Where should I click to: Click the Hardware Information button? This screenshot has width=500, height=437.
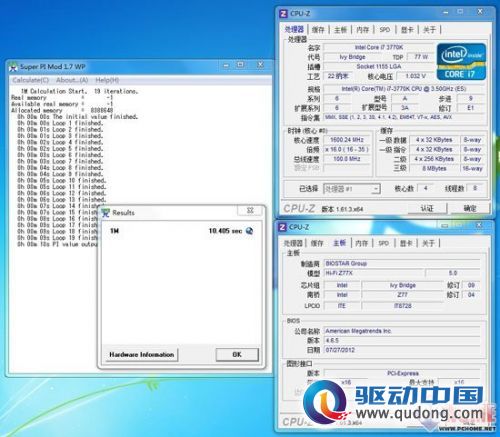pyautogui.click(x=142, y=355)
